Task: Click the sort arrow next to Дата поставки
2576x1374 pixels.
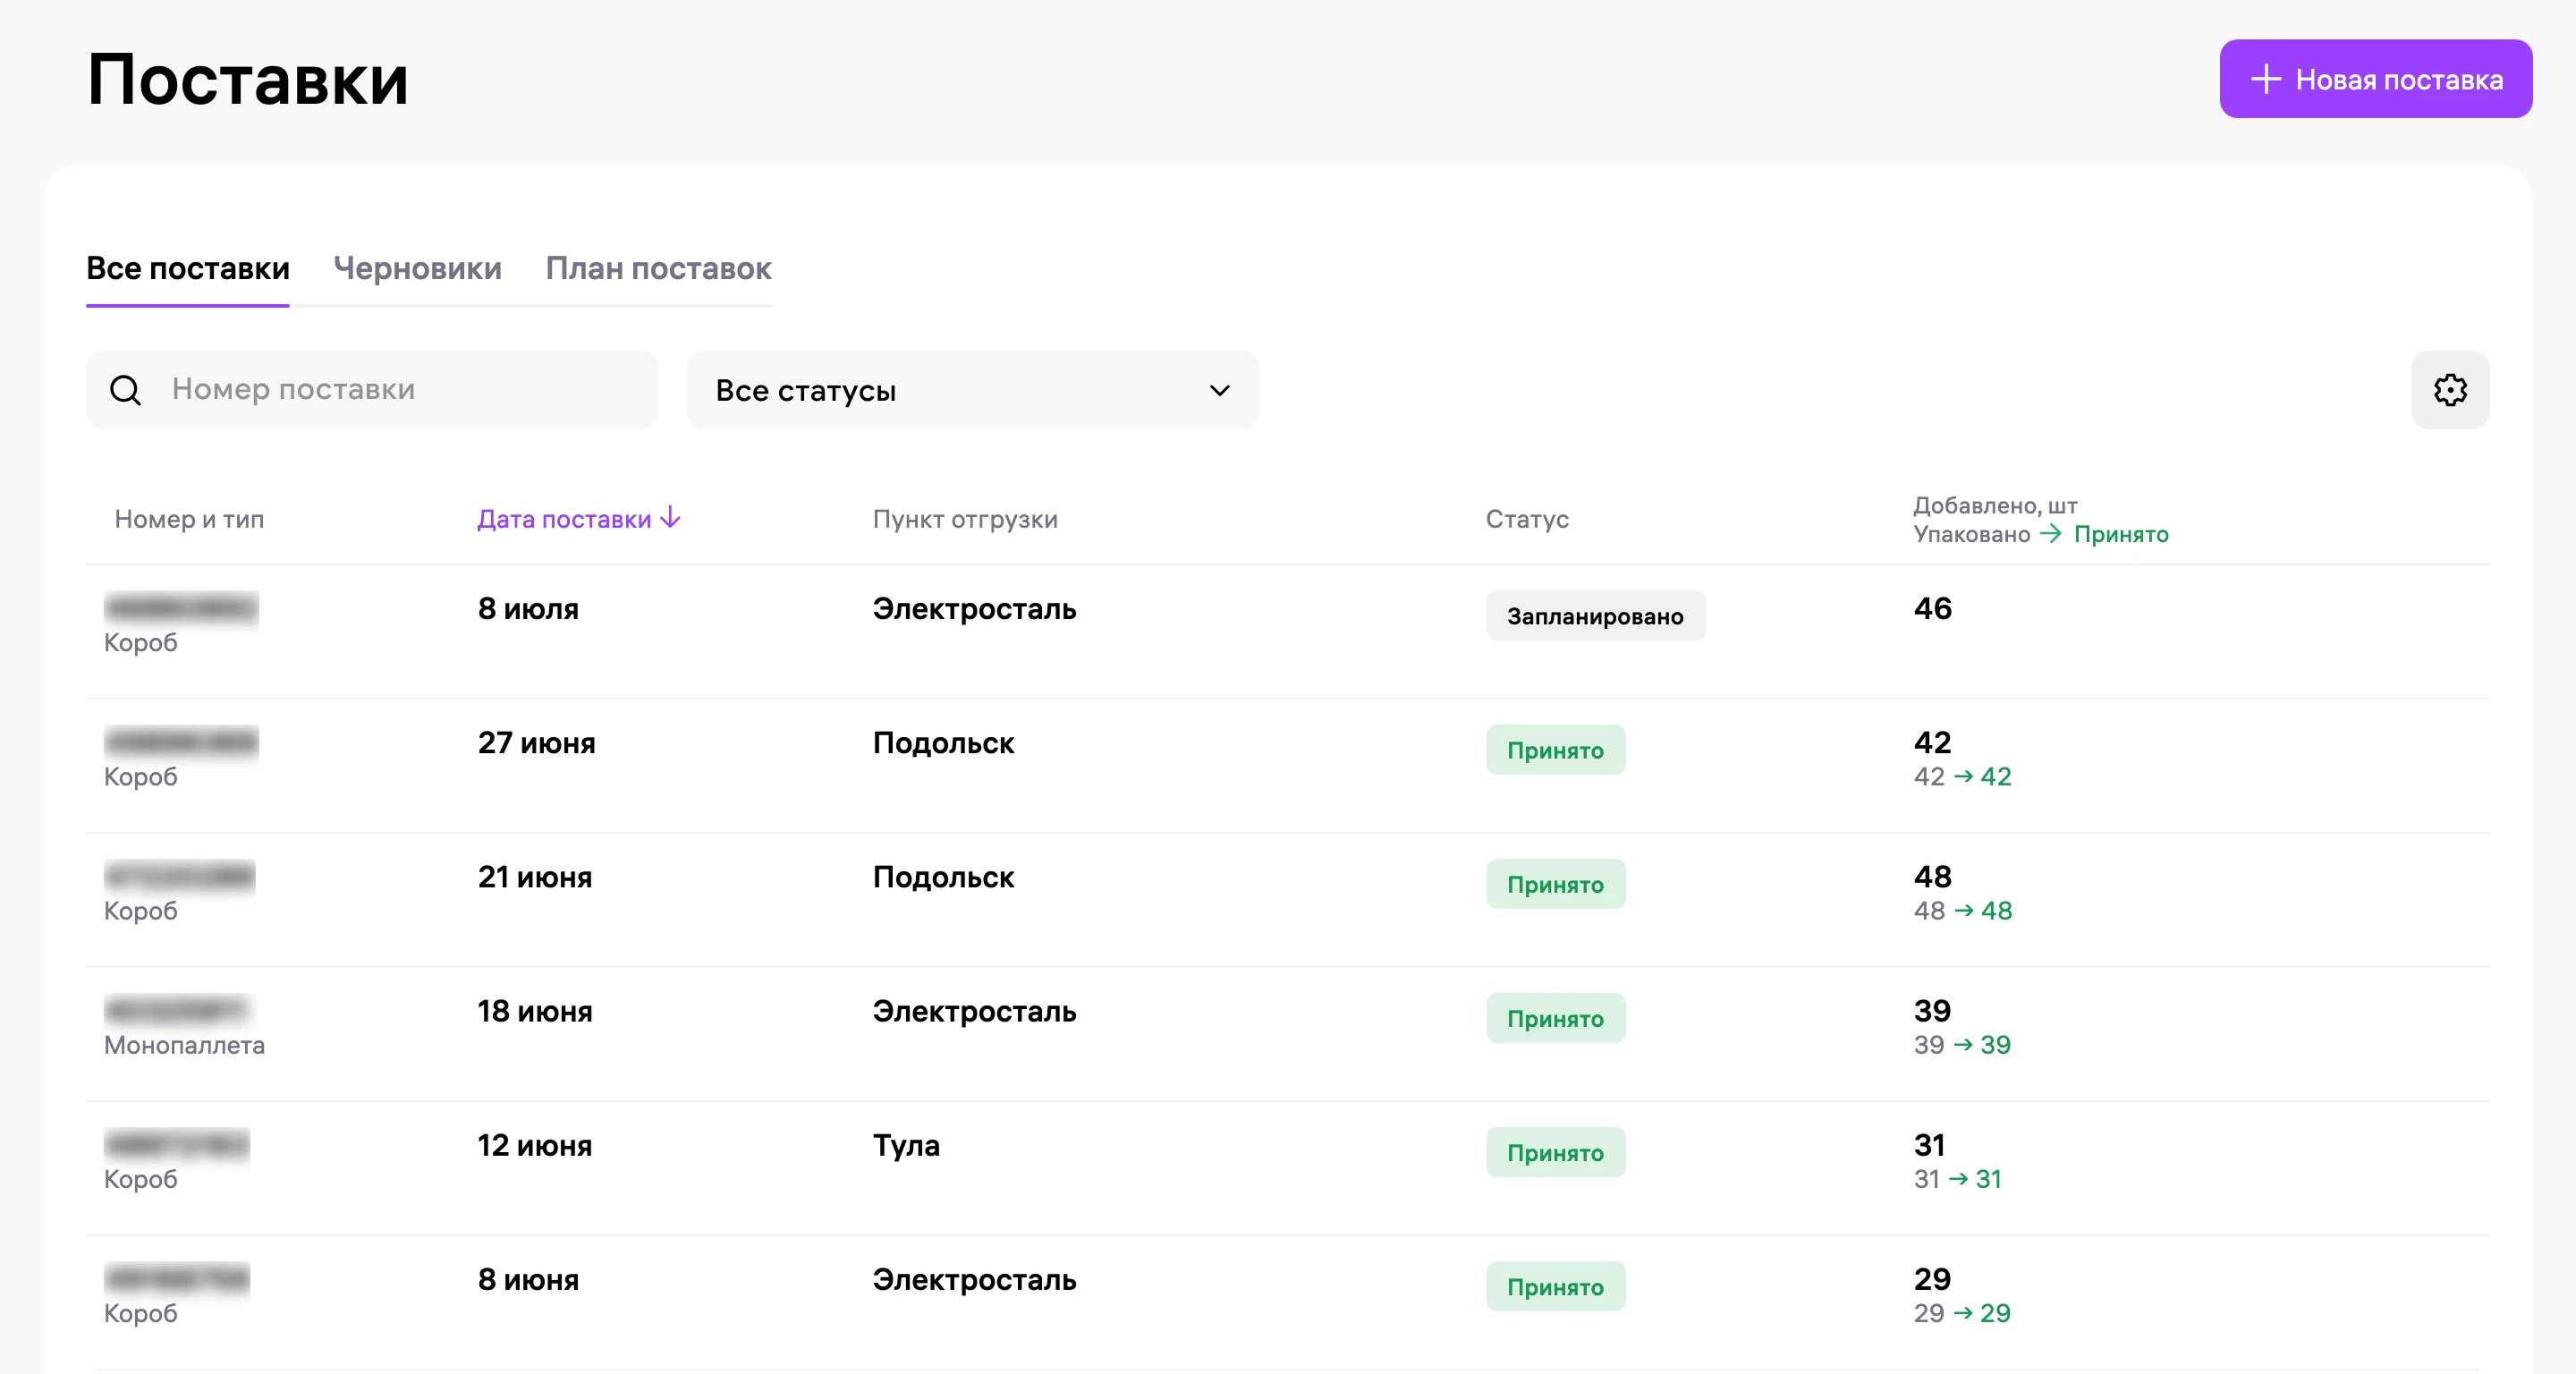Action: click(671, 517)
